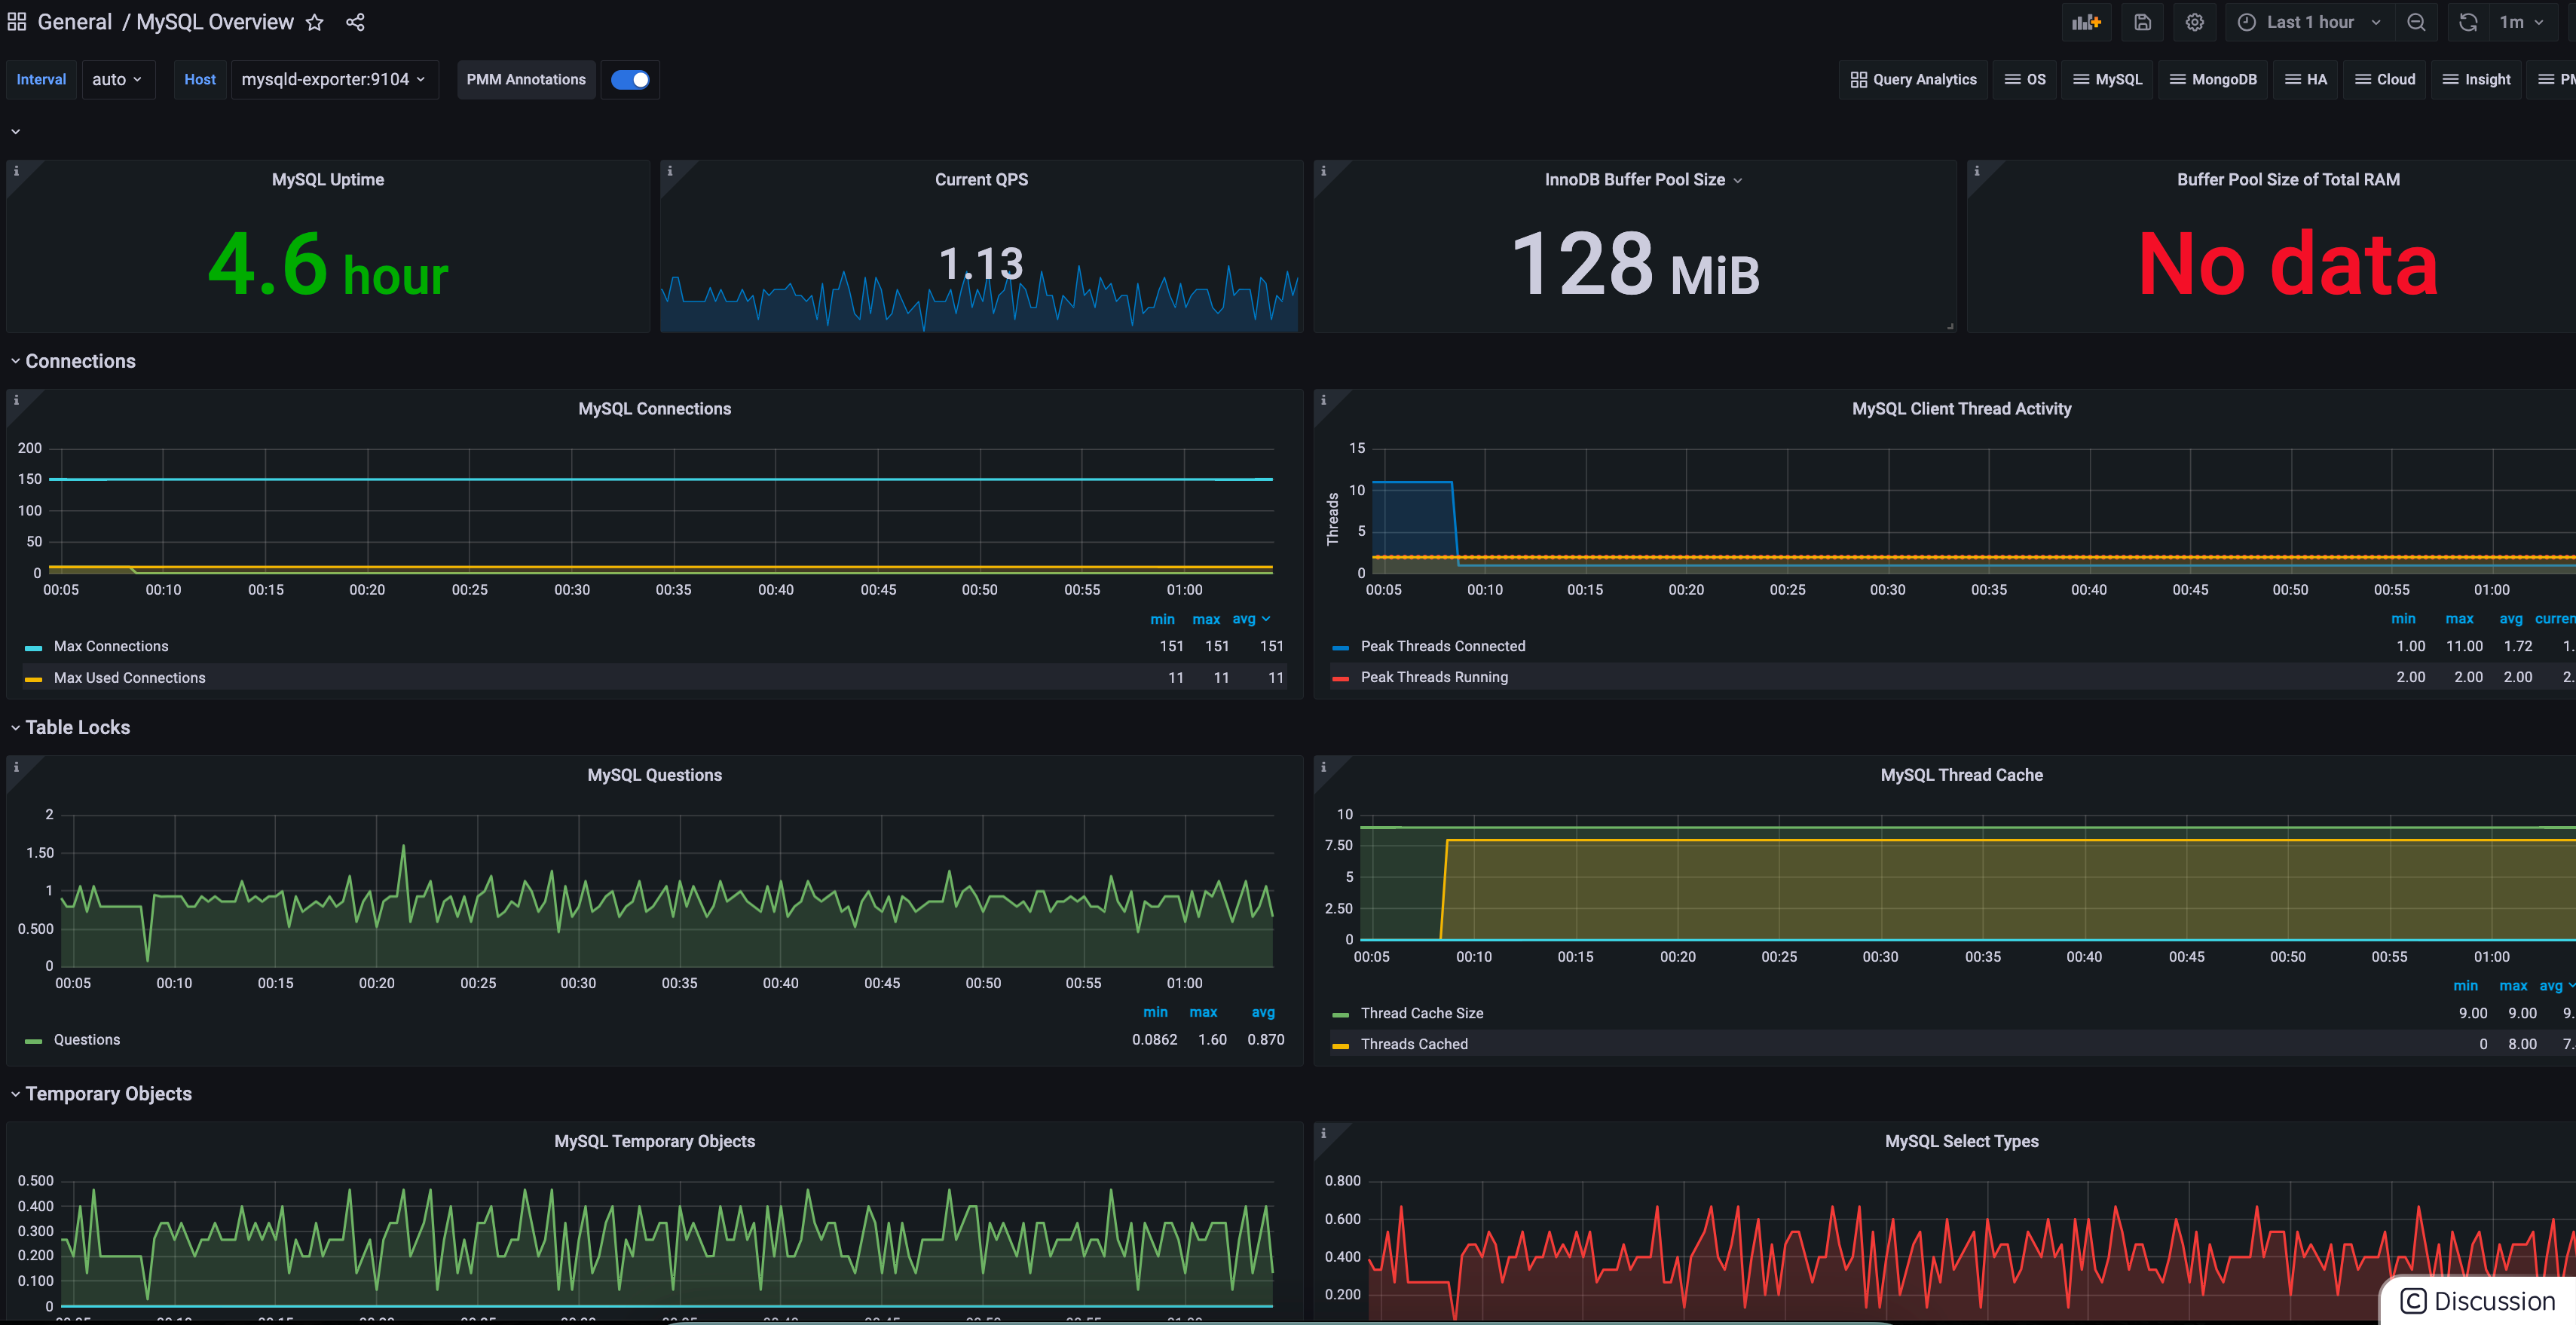This screenshot has width=2576, height=1325.
Task: Open the Query Analytics link
Action: 1913,80
